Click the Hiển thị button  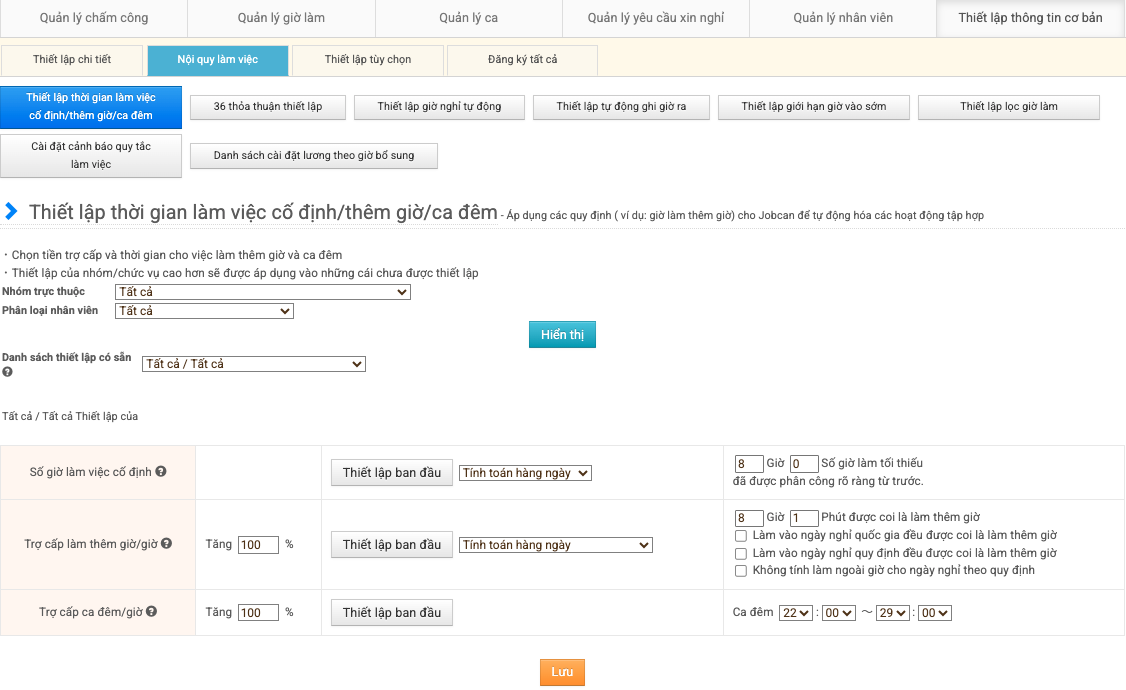click(x=562, y=335)
